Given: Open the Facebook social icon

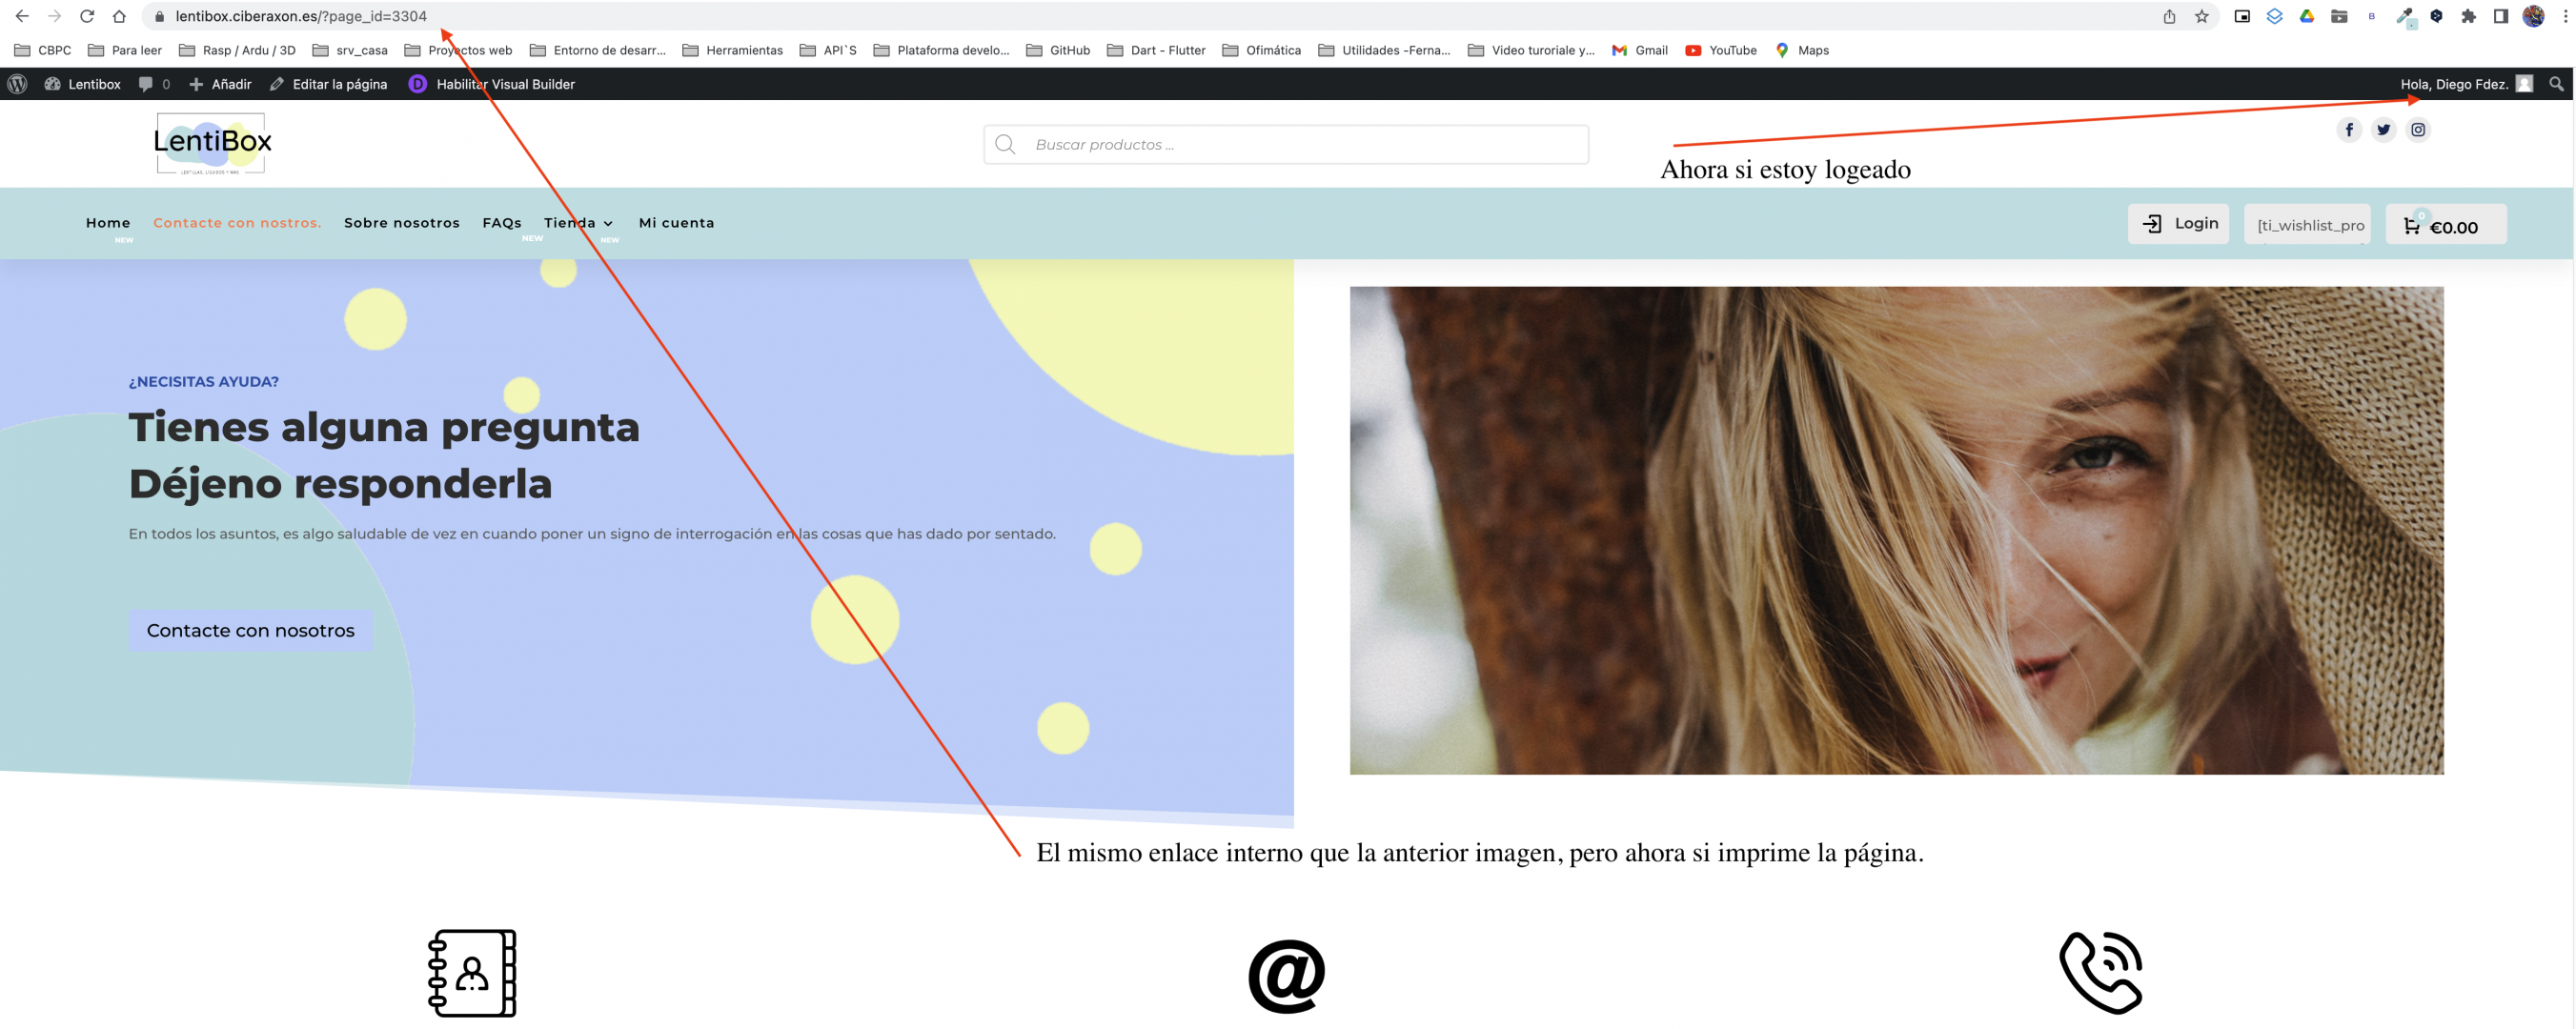Looking at the screenshot, I should 2349,129.
